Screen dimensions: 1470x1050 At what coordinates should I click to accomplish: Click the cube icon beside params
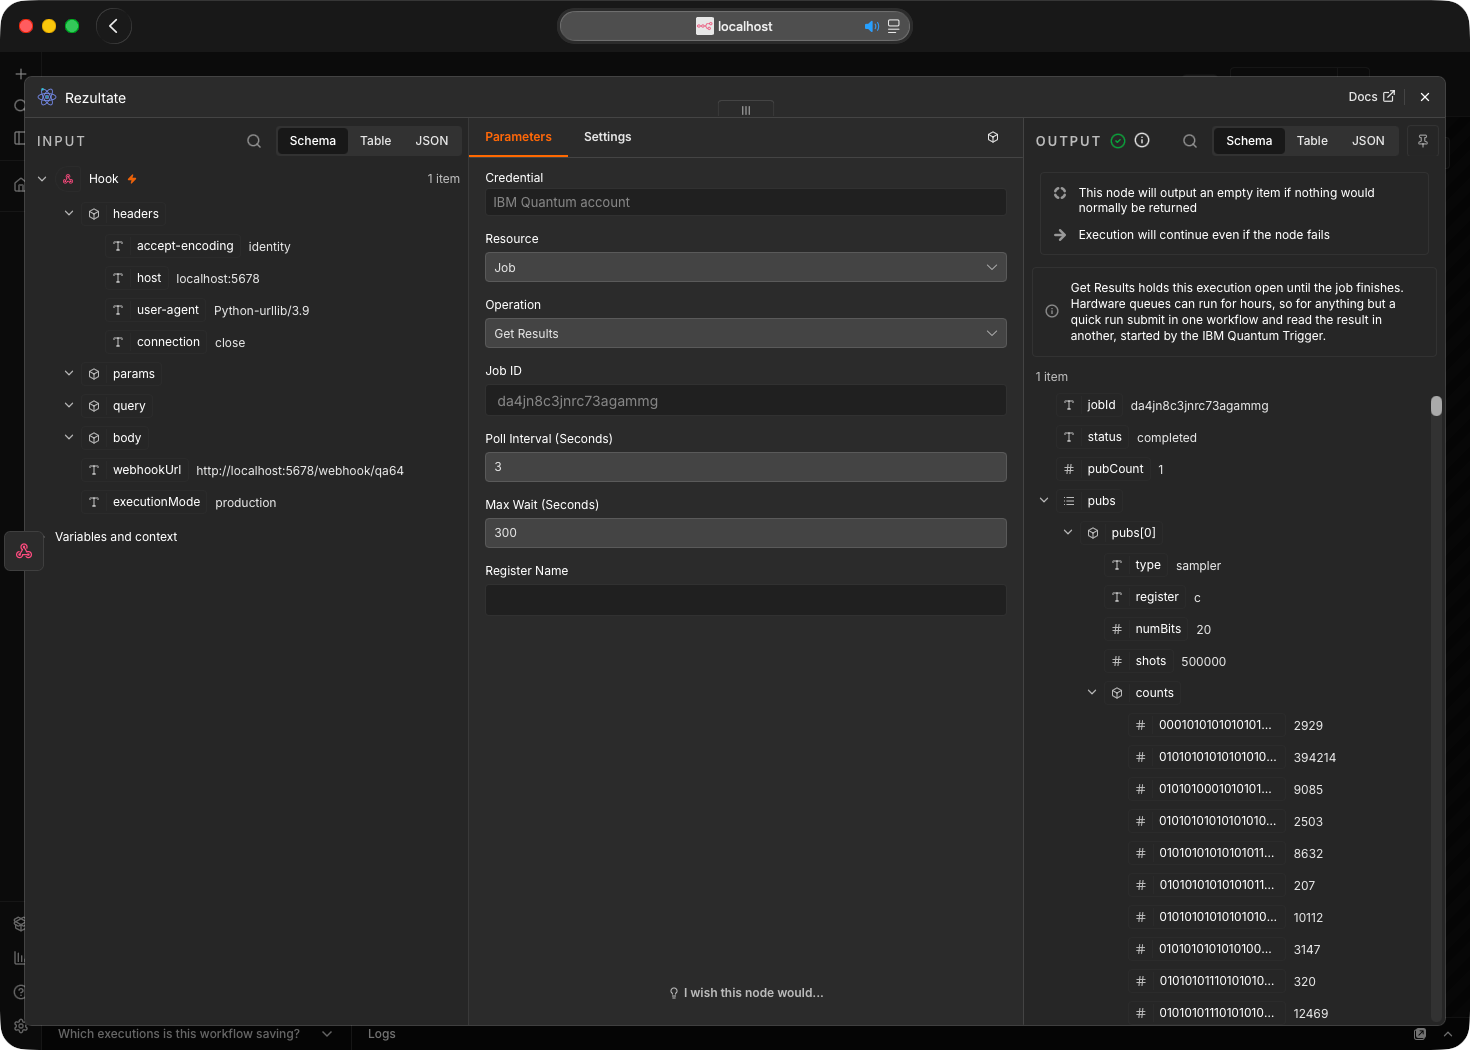click(x=94, y=374)
